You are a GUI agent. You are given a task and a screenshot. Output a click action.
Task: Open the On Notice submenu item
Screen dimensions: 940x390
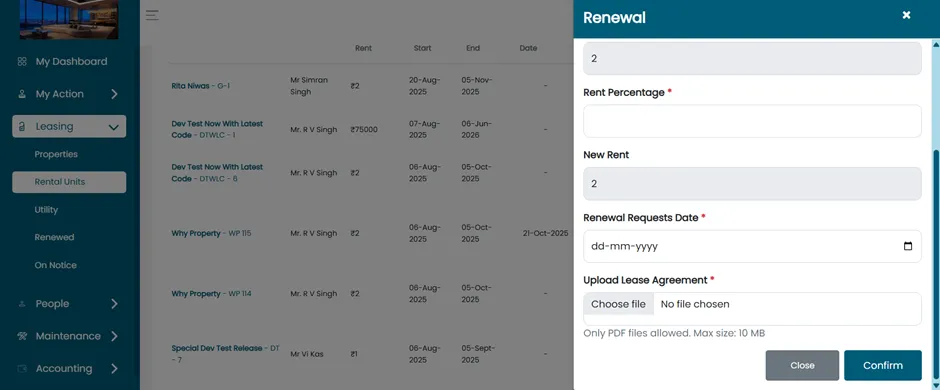[56, 265]
